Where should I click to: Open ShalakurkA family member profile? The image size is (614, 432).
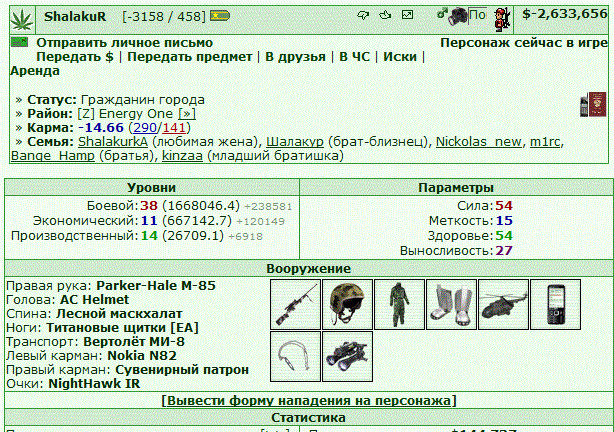coord(113,142)
